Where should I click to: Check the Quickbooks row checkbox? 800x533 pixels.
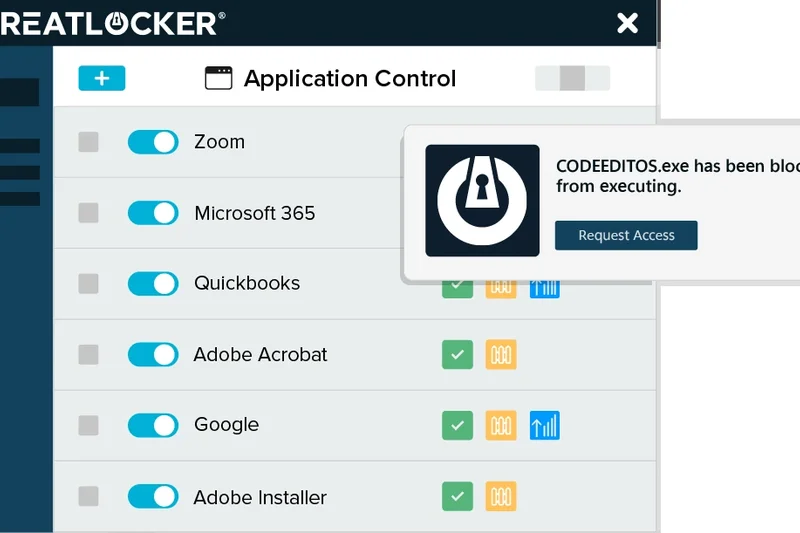point(88,284)
